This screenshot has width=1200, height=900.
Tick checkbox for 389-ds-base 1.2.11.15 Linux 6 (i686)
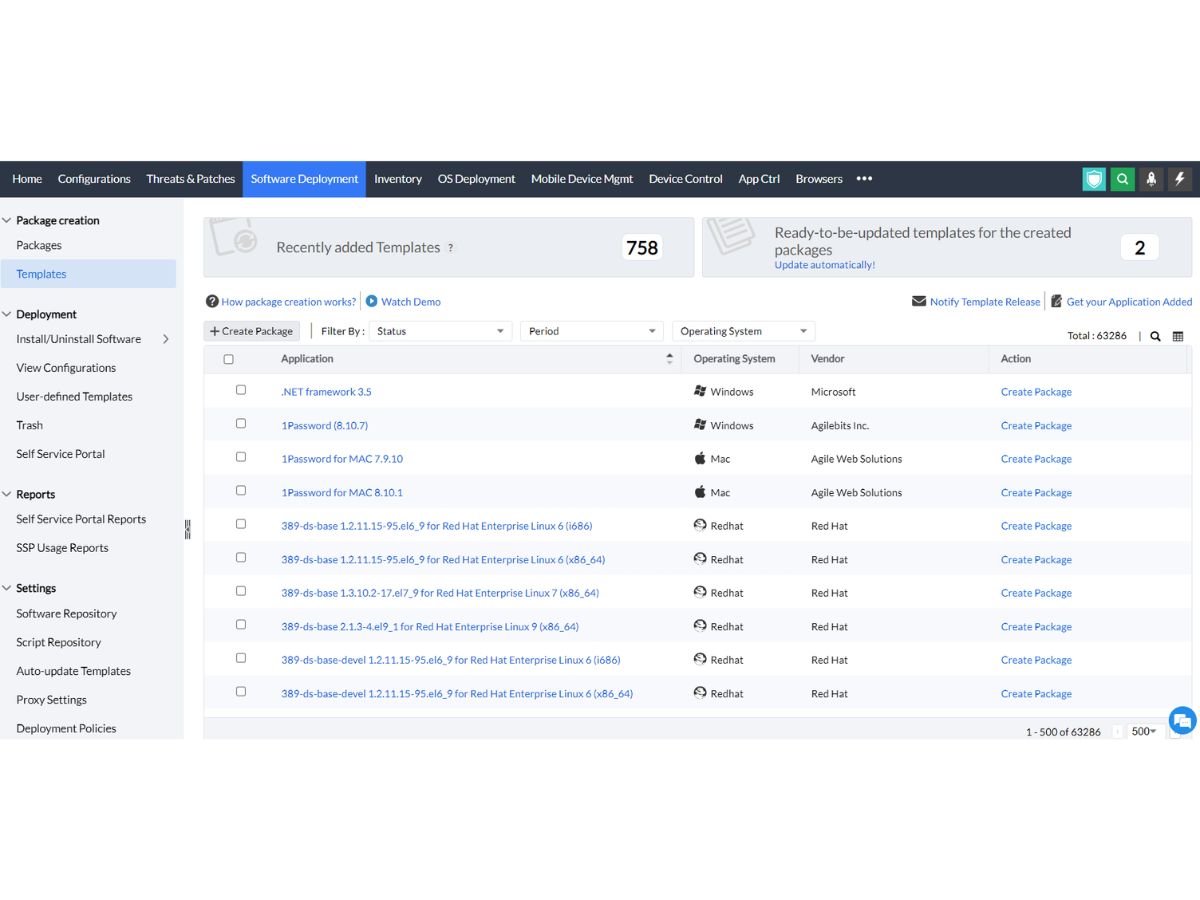(x=241, y=524)
